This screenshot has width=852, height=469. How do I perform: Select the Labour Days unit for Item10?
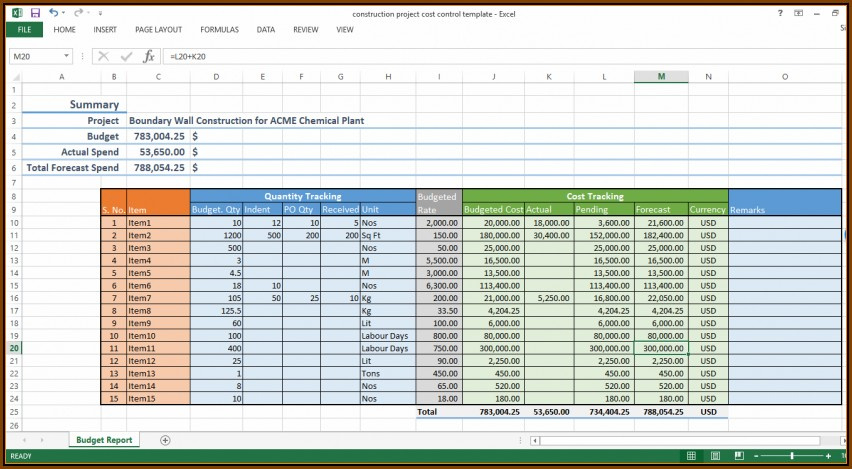coord(388,336)
